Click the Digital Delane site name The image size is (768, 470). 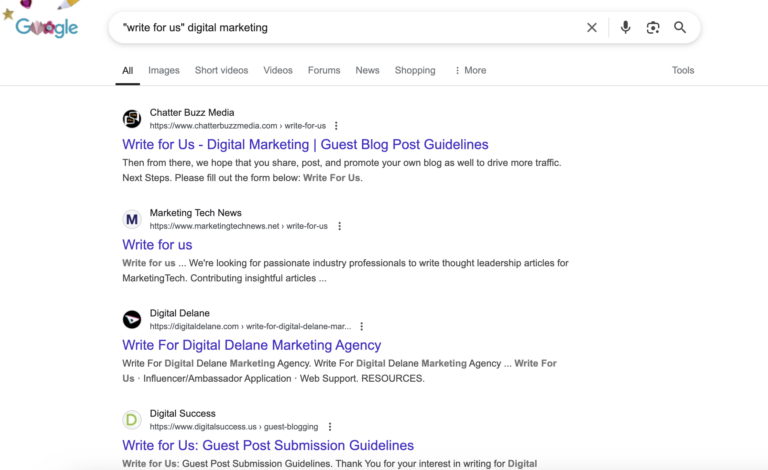[180, 313]
